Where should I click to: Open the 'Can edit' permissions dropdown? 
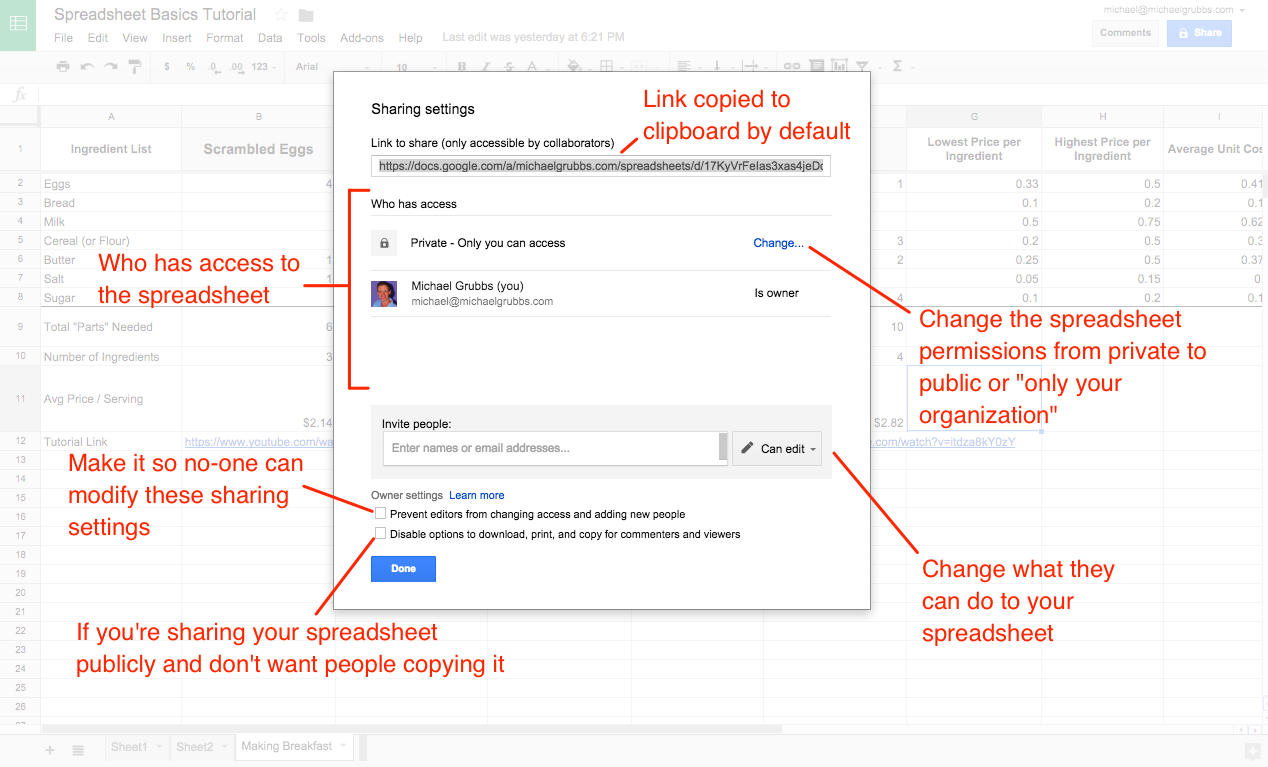pos(777,448)
